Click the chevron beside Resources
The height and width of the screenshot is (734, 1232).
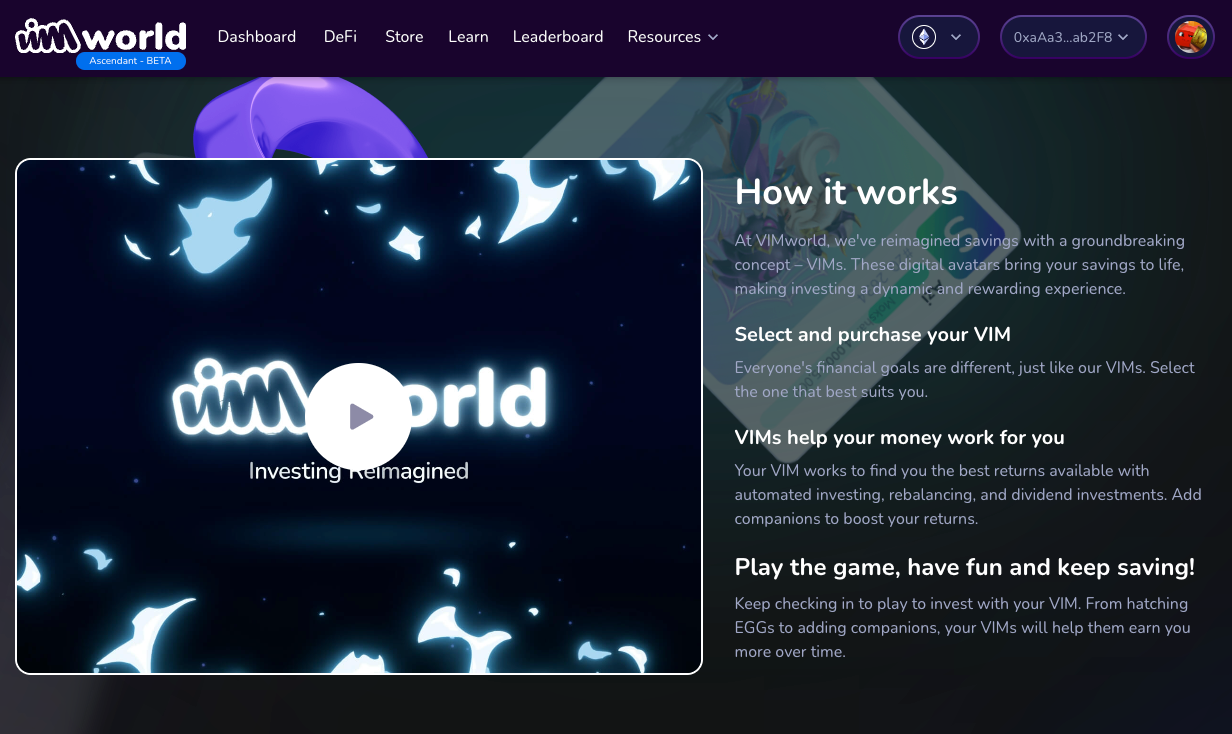click(712, 37)
